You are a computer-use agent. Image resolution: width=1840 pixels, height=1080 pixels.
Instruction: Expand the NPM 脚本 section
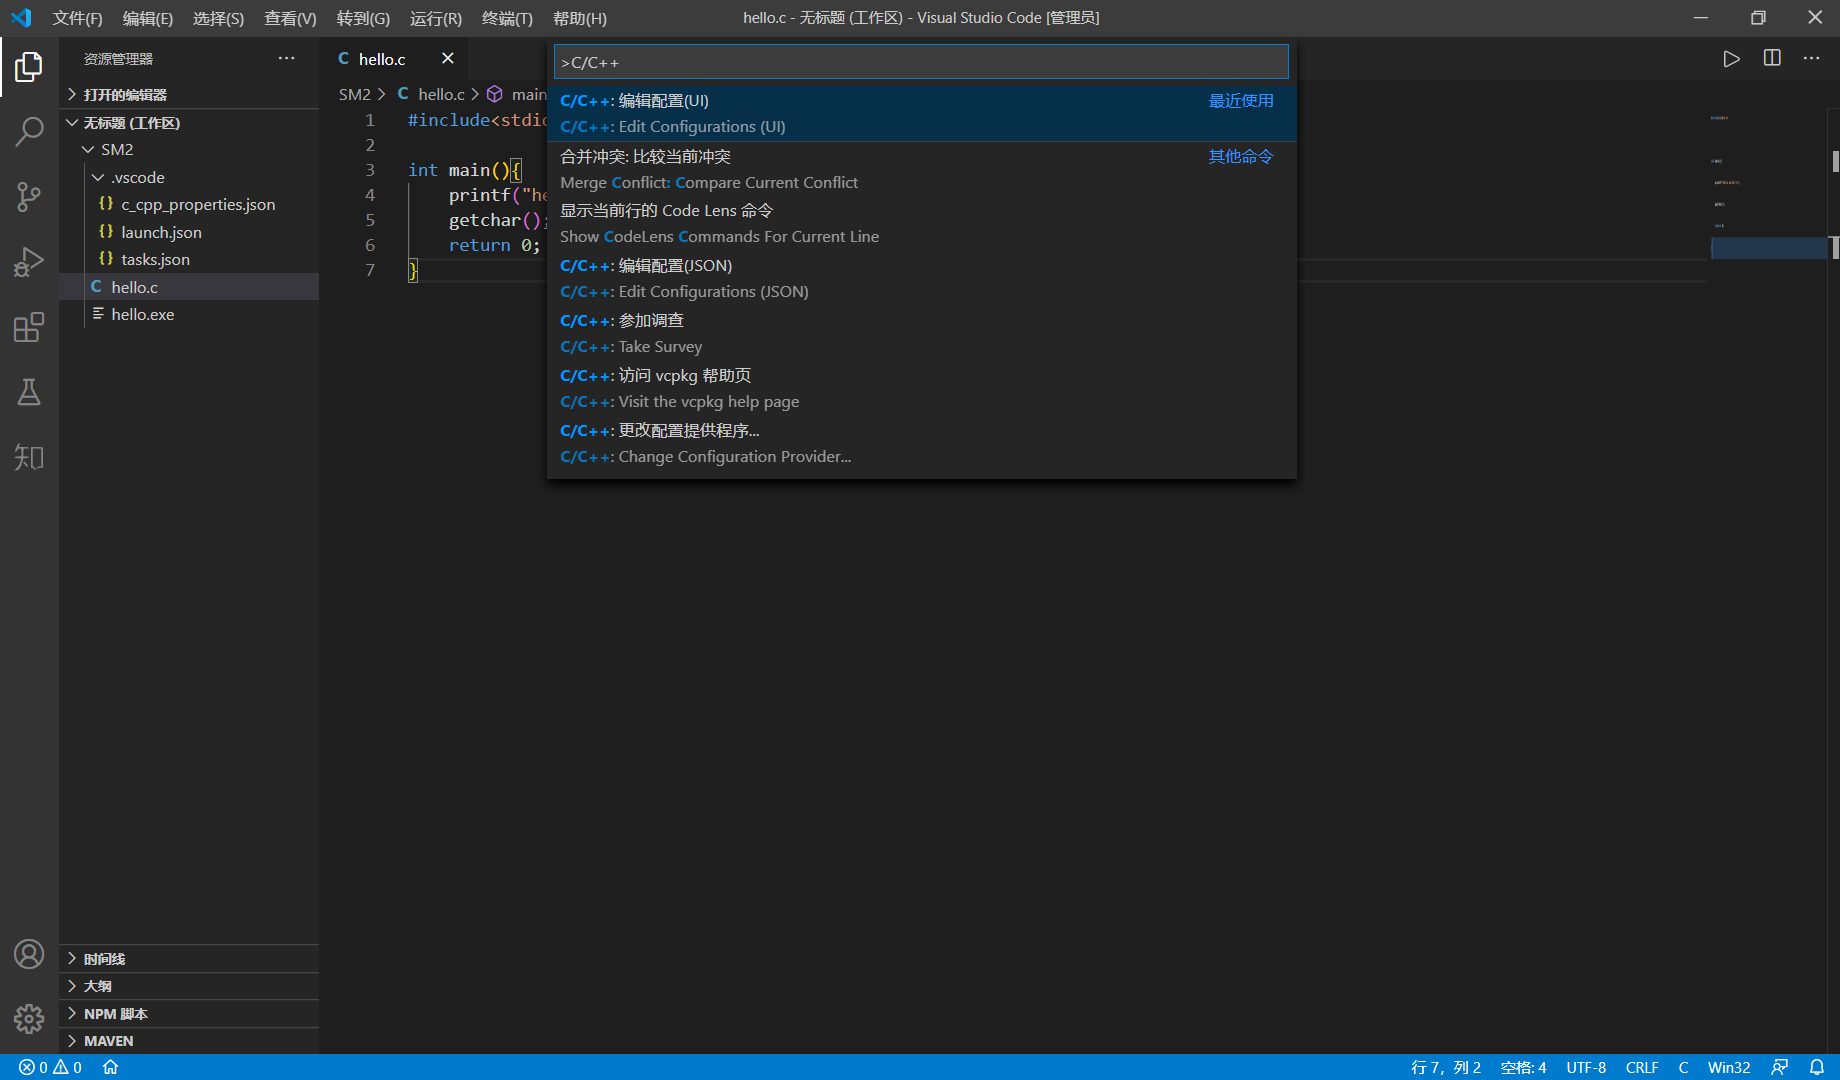(115, 1013)
